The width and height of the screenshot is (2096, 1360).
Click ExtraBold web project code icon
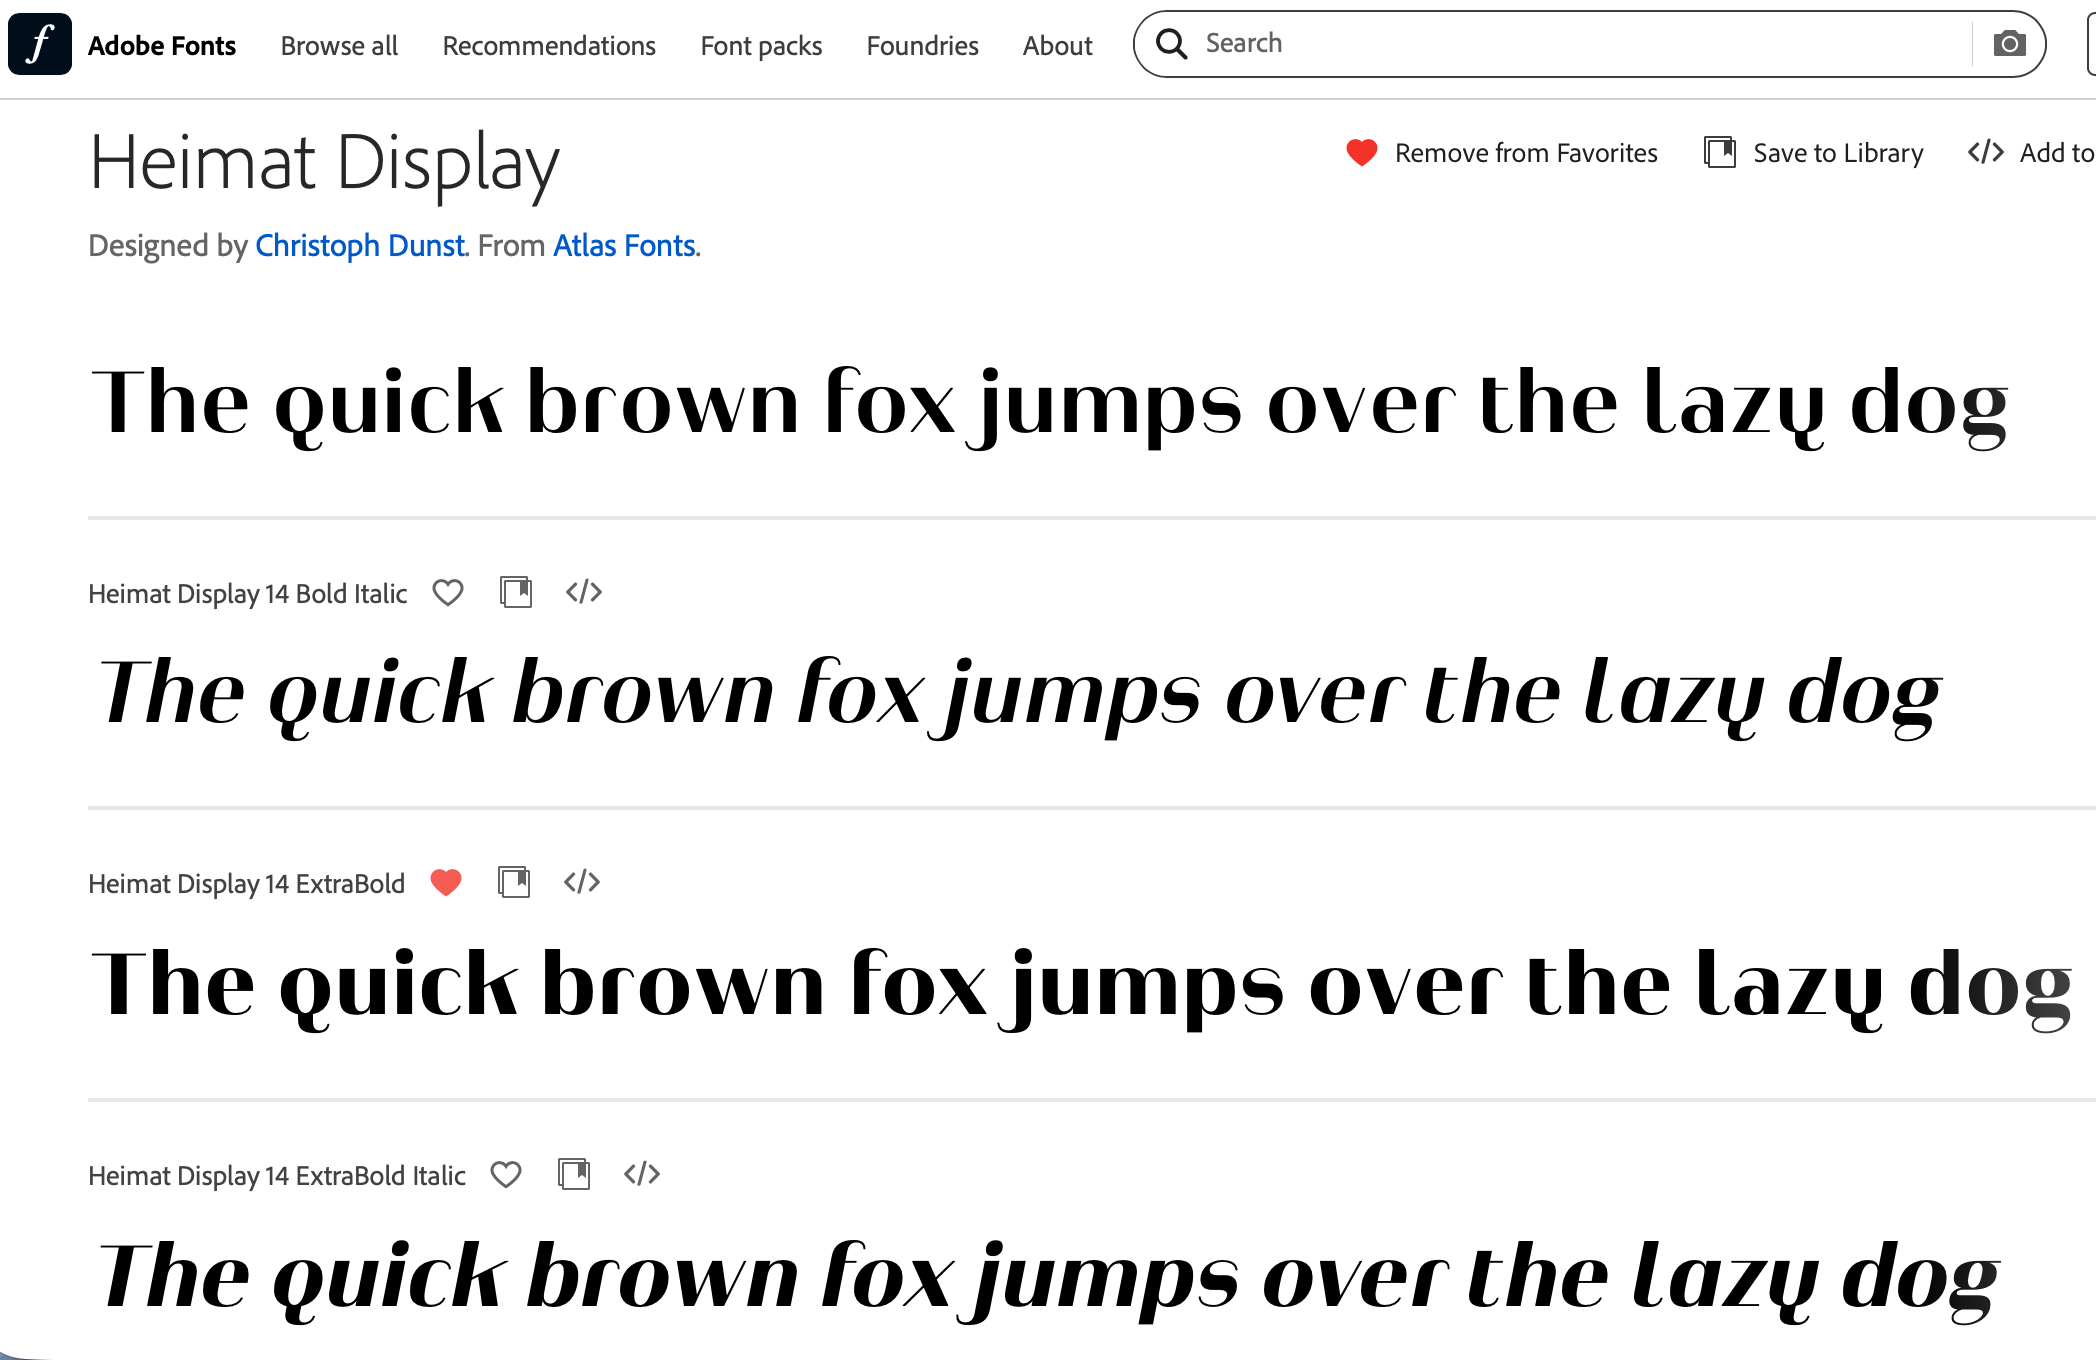[x=582, y=883]
